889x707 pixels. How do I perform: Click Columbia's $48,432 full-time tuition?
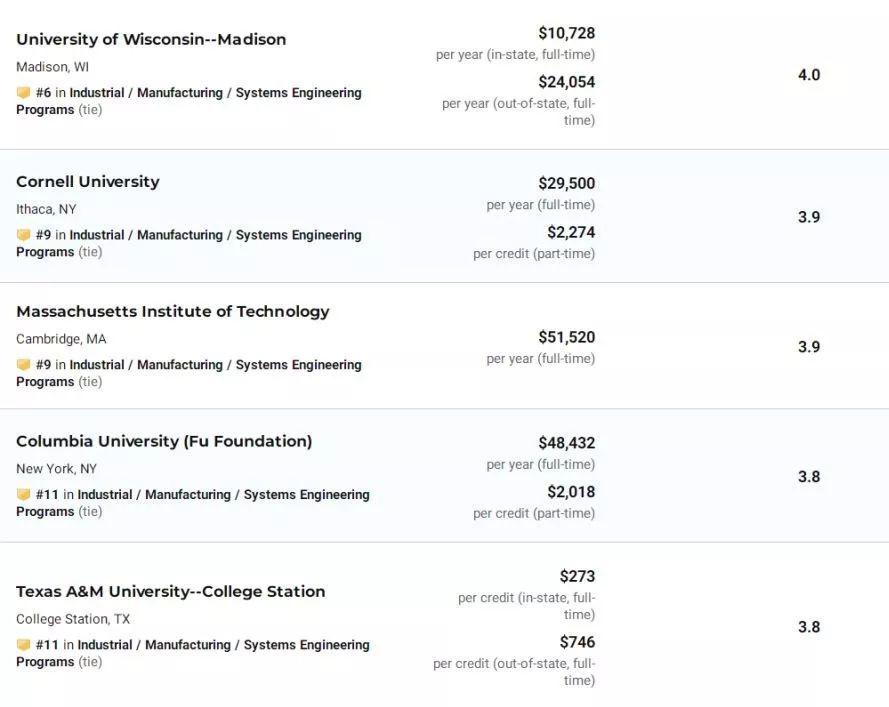566,443
